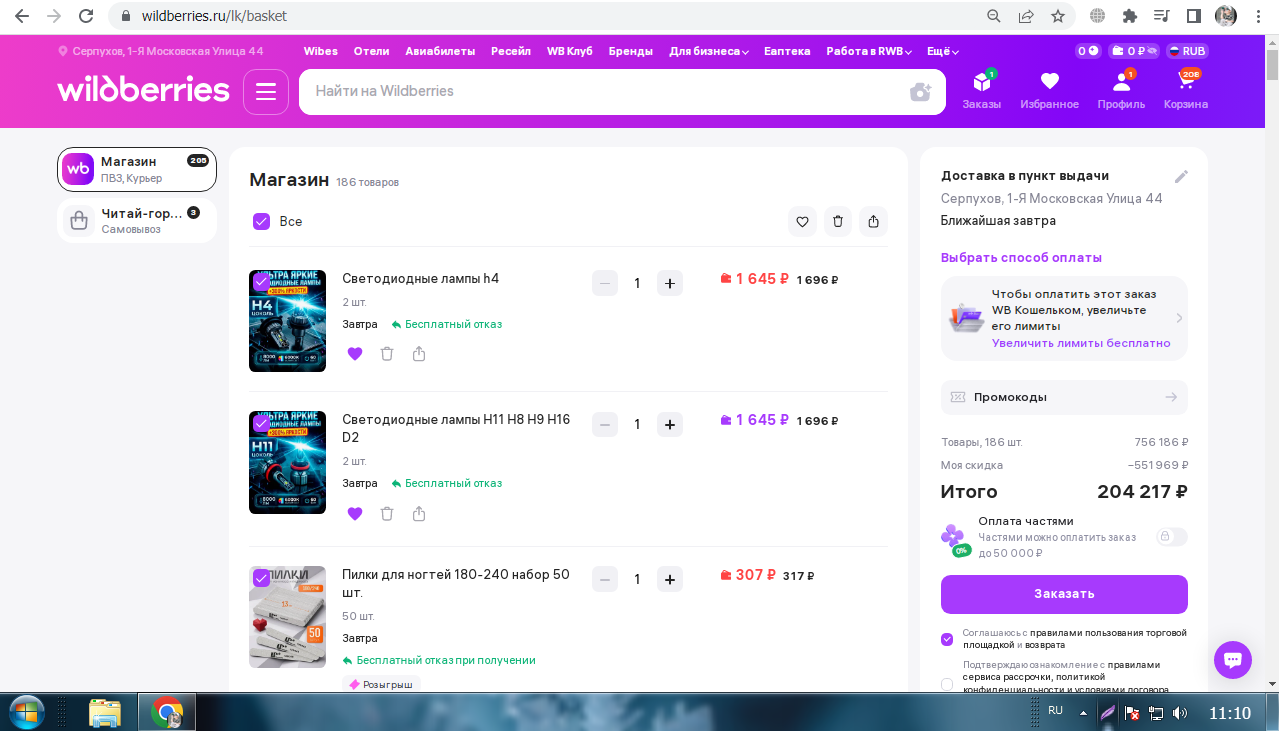Viewport: 1279px width, 731px height.
Task: Toggle favorite heart for Светодиодные лампы h4
Action: coord(355,354)
